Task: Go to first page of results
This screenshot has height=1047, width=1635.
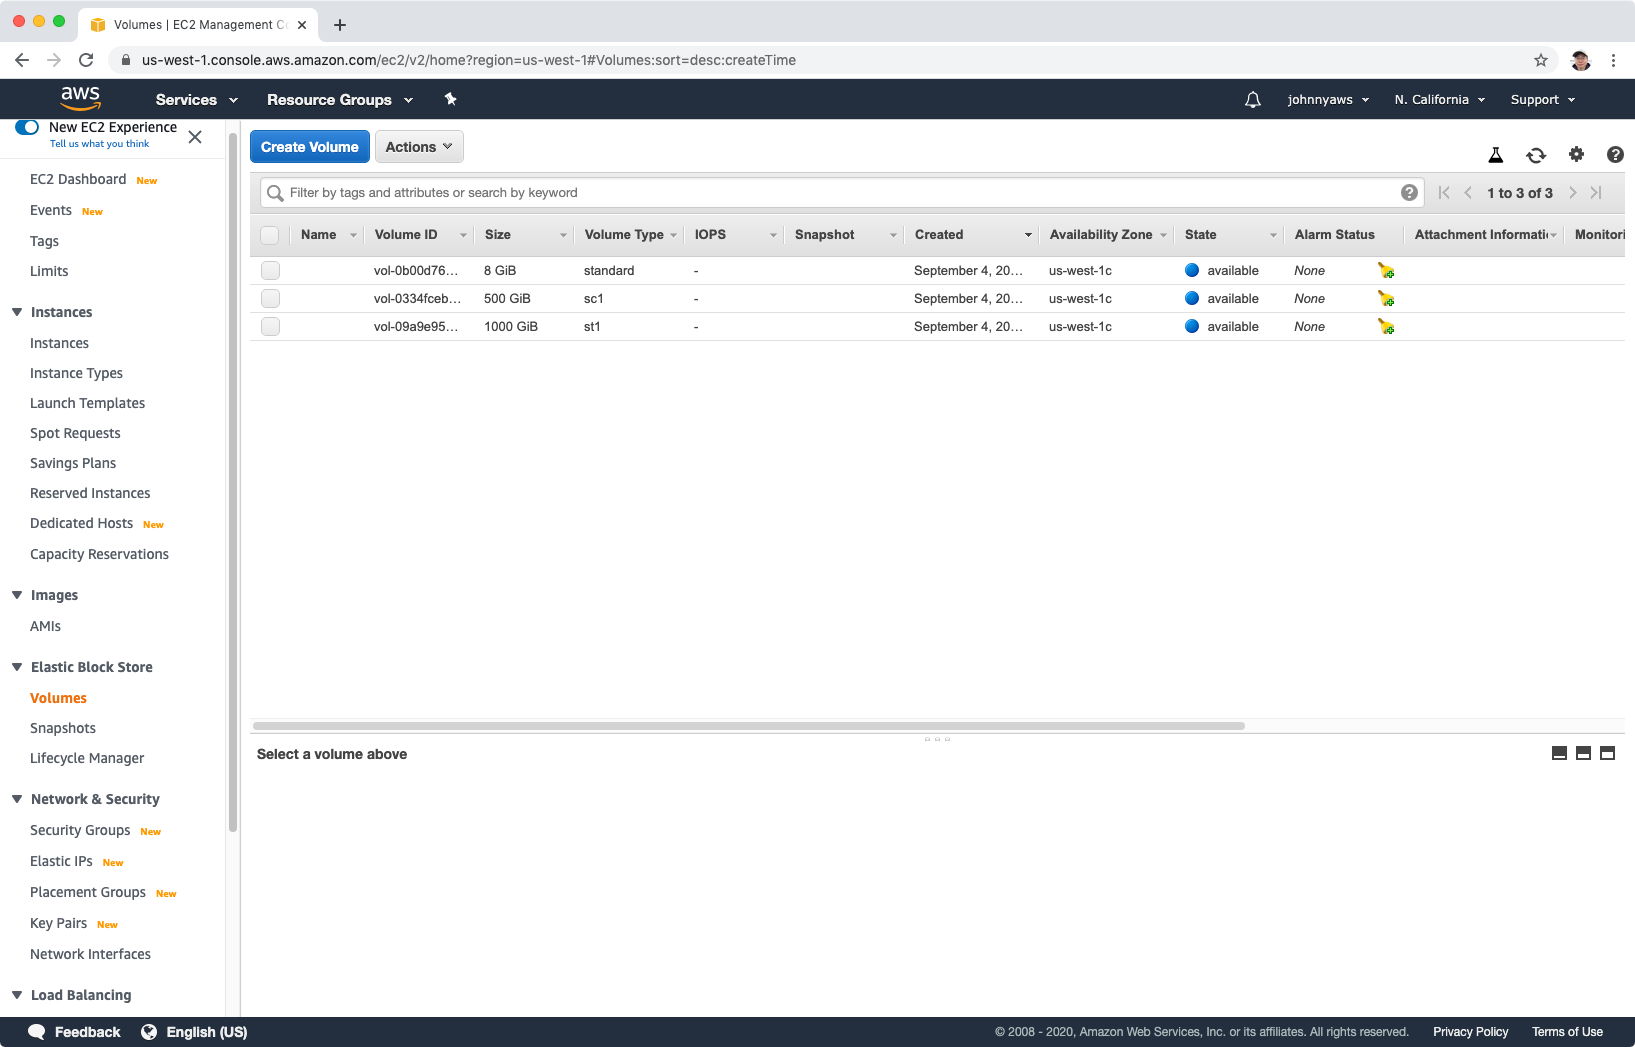Action: point(1444,193)
